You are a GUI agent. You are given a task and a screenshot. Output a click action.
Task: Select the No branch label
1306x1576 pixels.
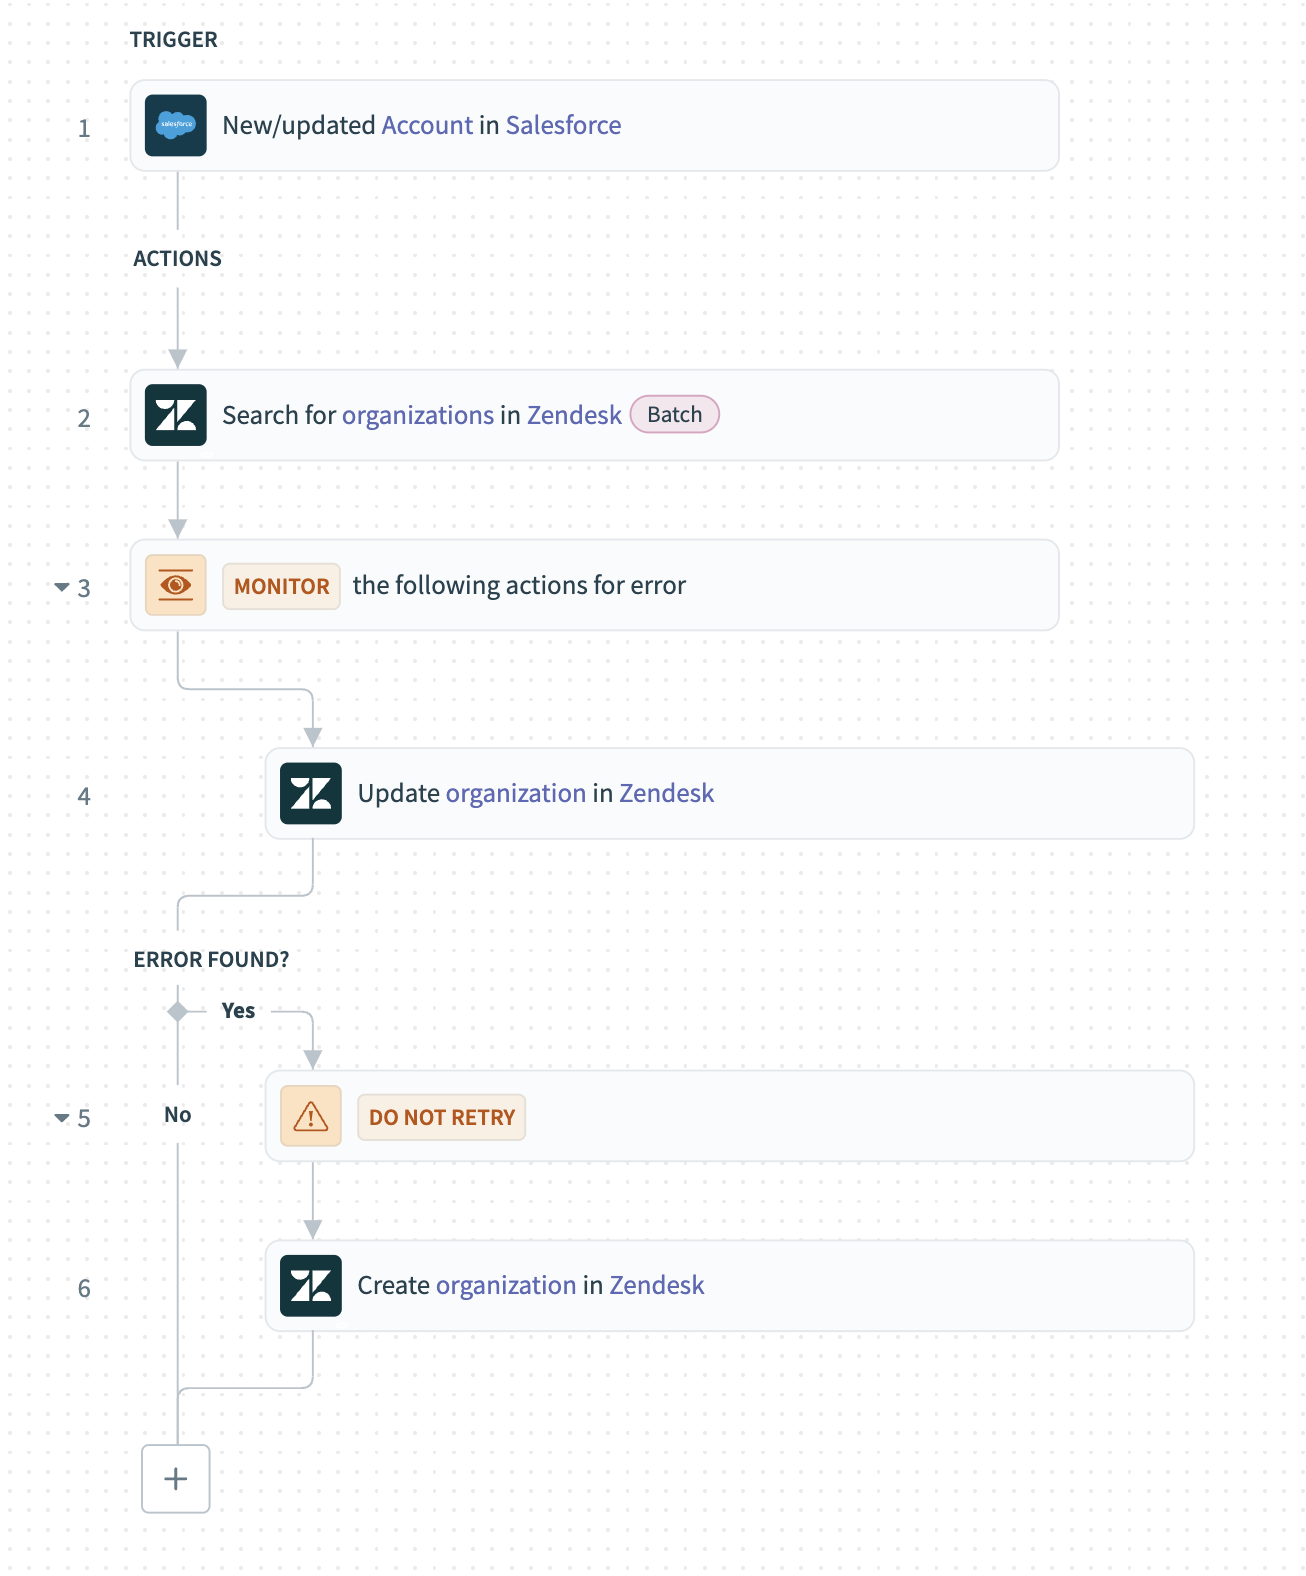pos(178,1115)
